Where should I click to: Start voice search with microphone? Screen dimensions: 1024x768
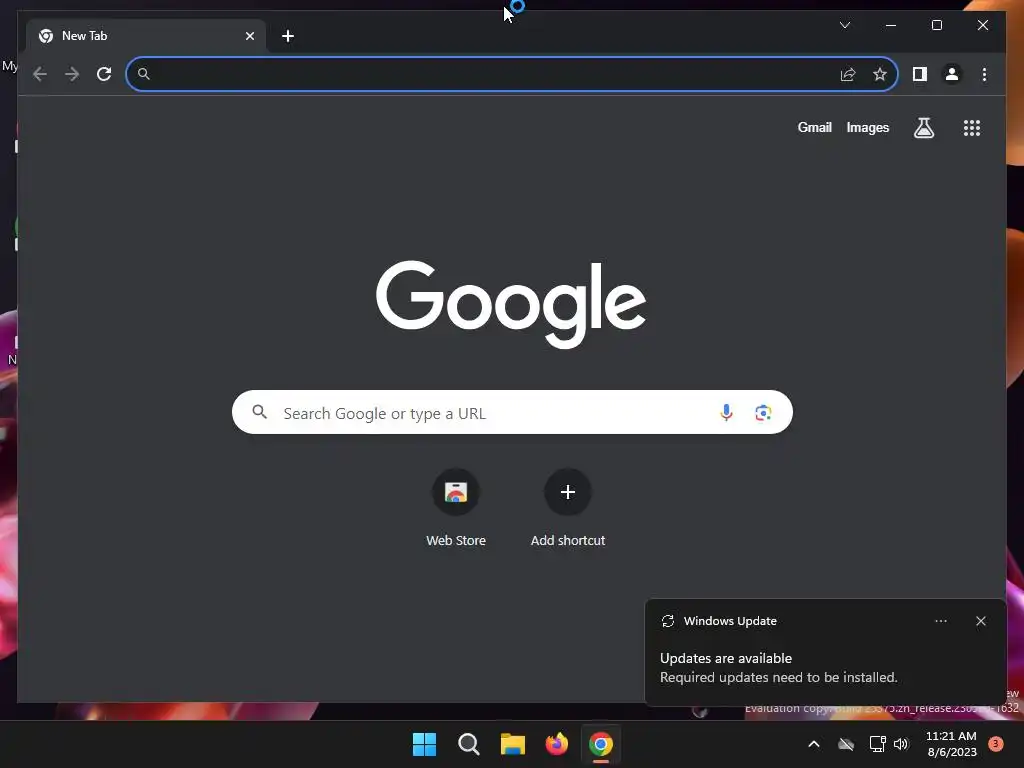(726, 413)
